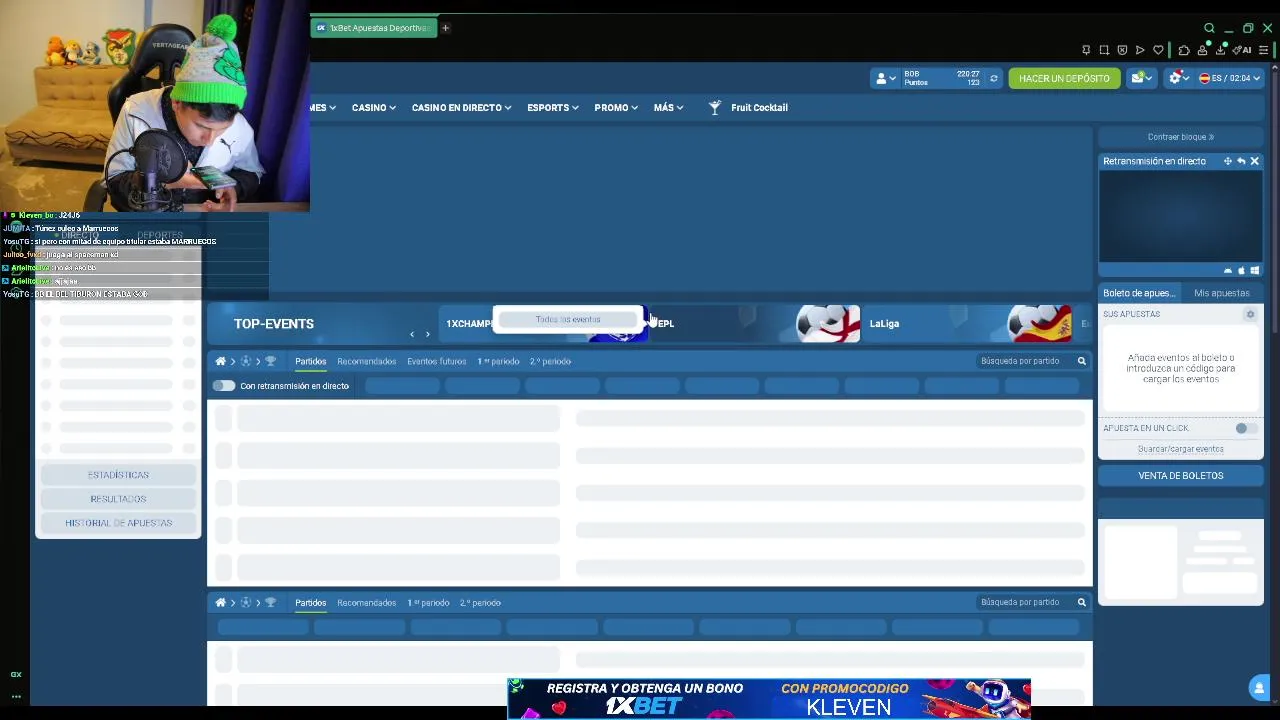Select Partidos tab in second section

point(310,603)
